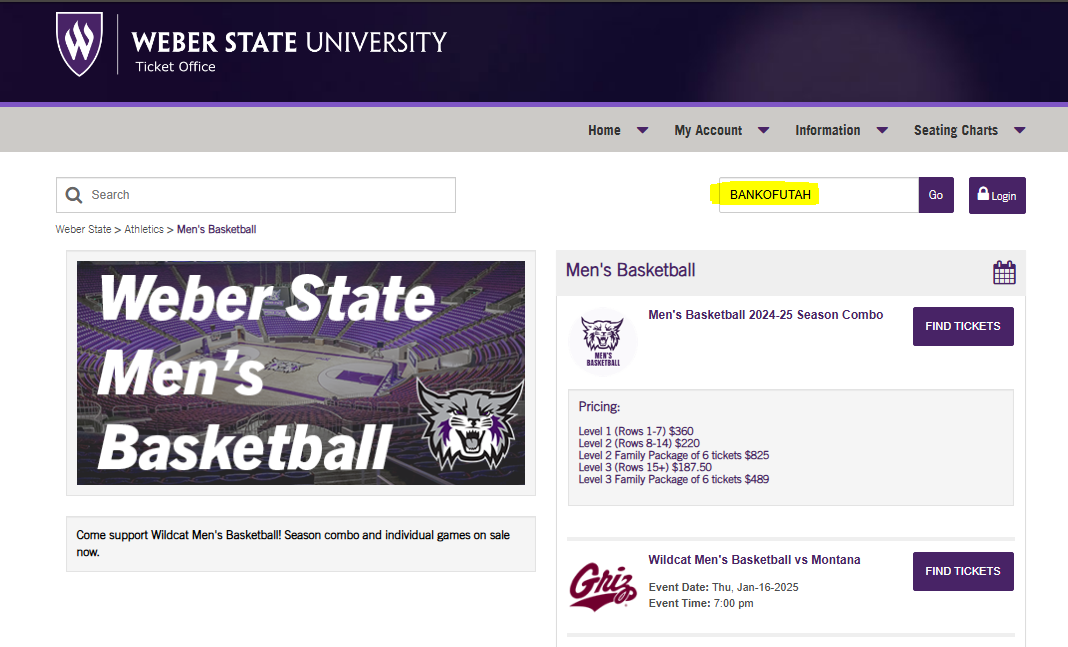Click the Men's Basketball breadcrumb link
1068x647 pixels.
pos(217,230)
